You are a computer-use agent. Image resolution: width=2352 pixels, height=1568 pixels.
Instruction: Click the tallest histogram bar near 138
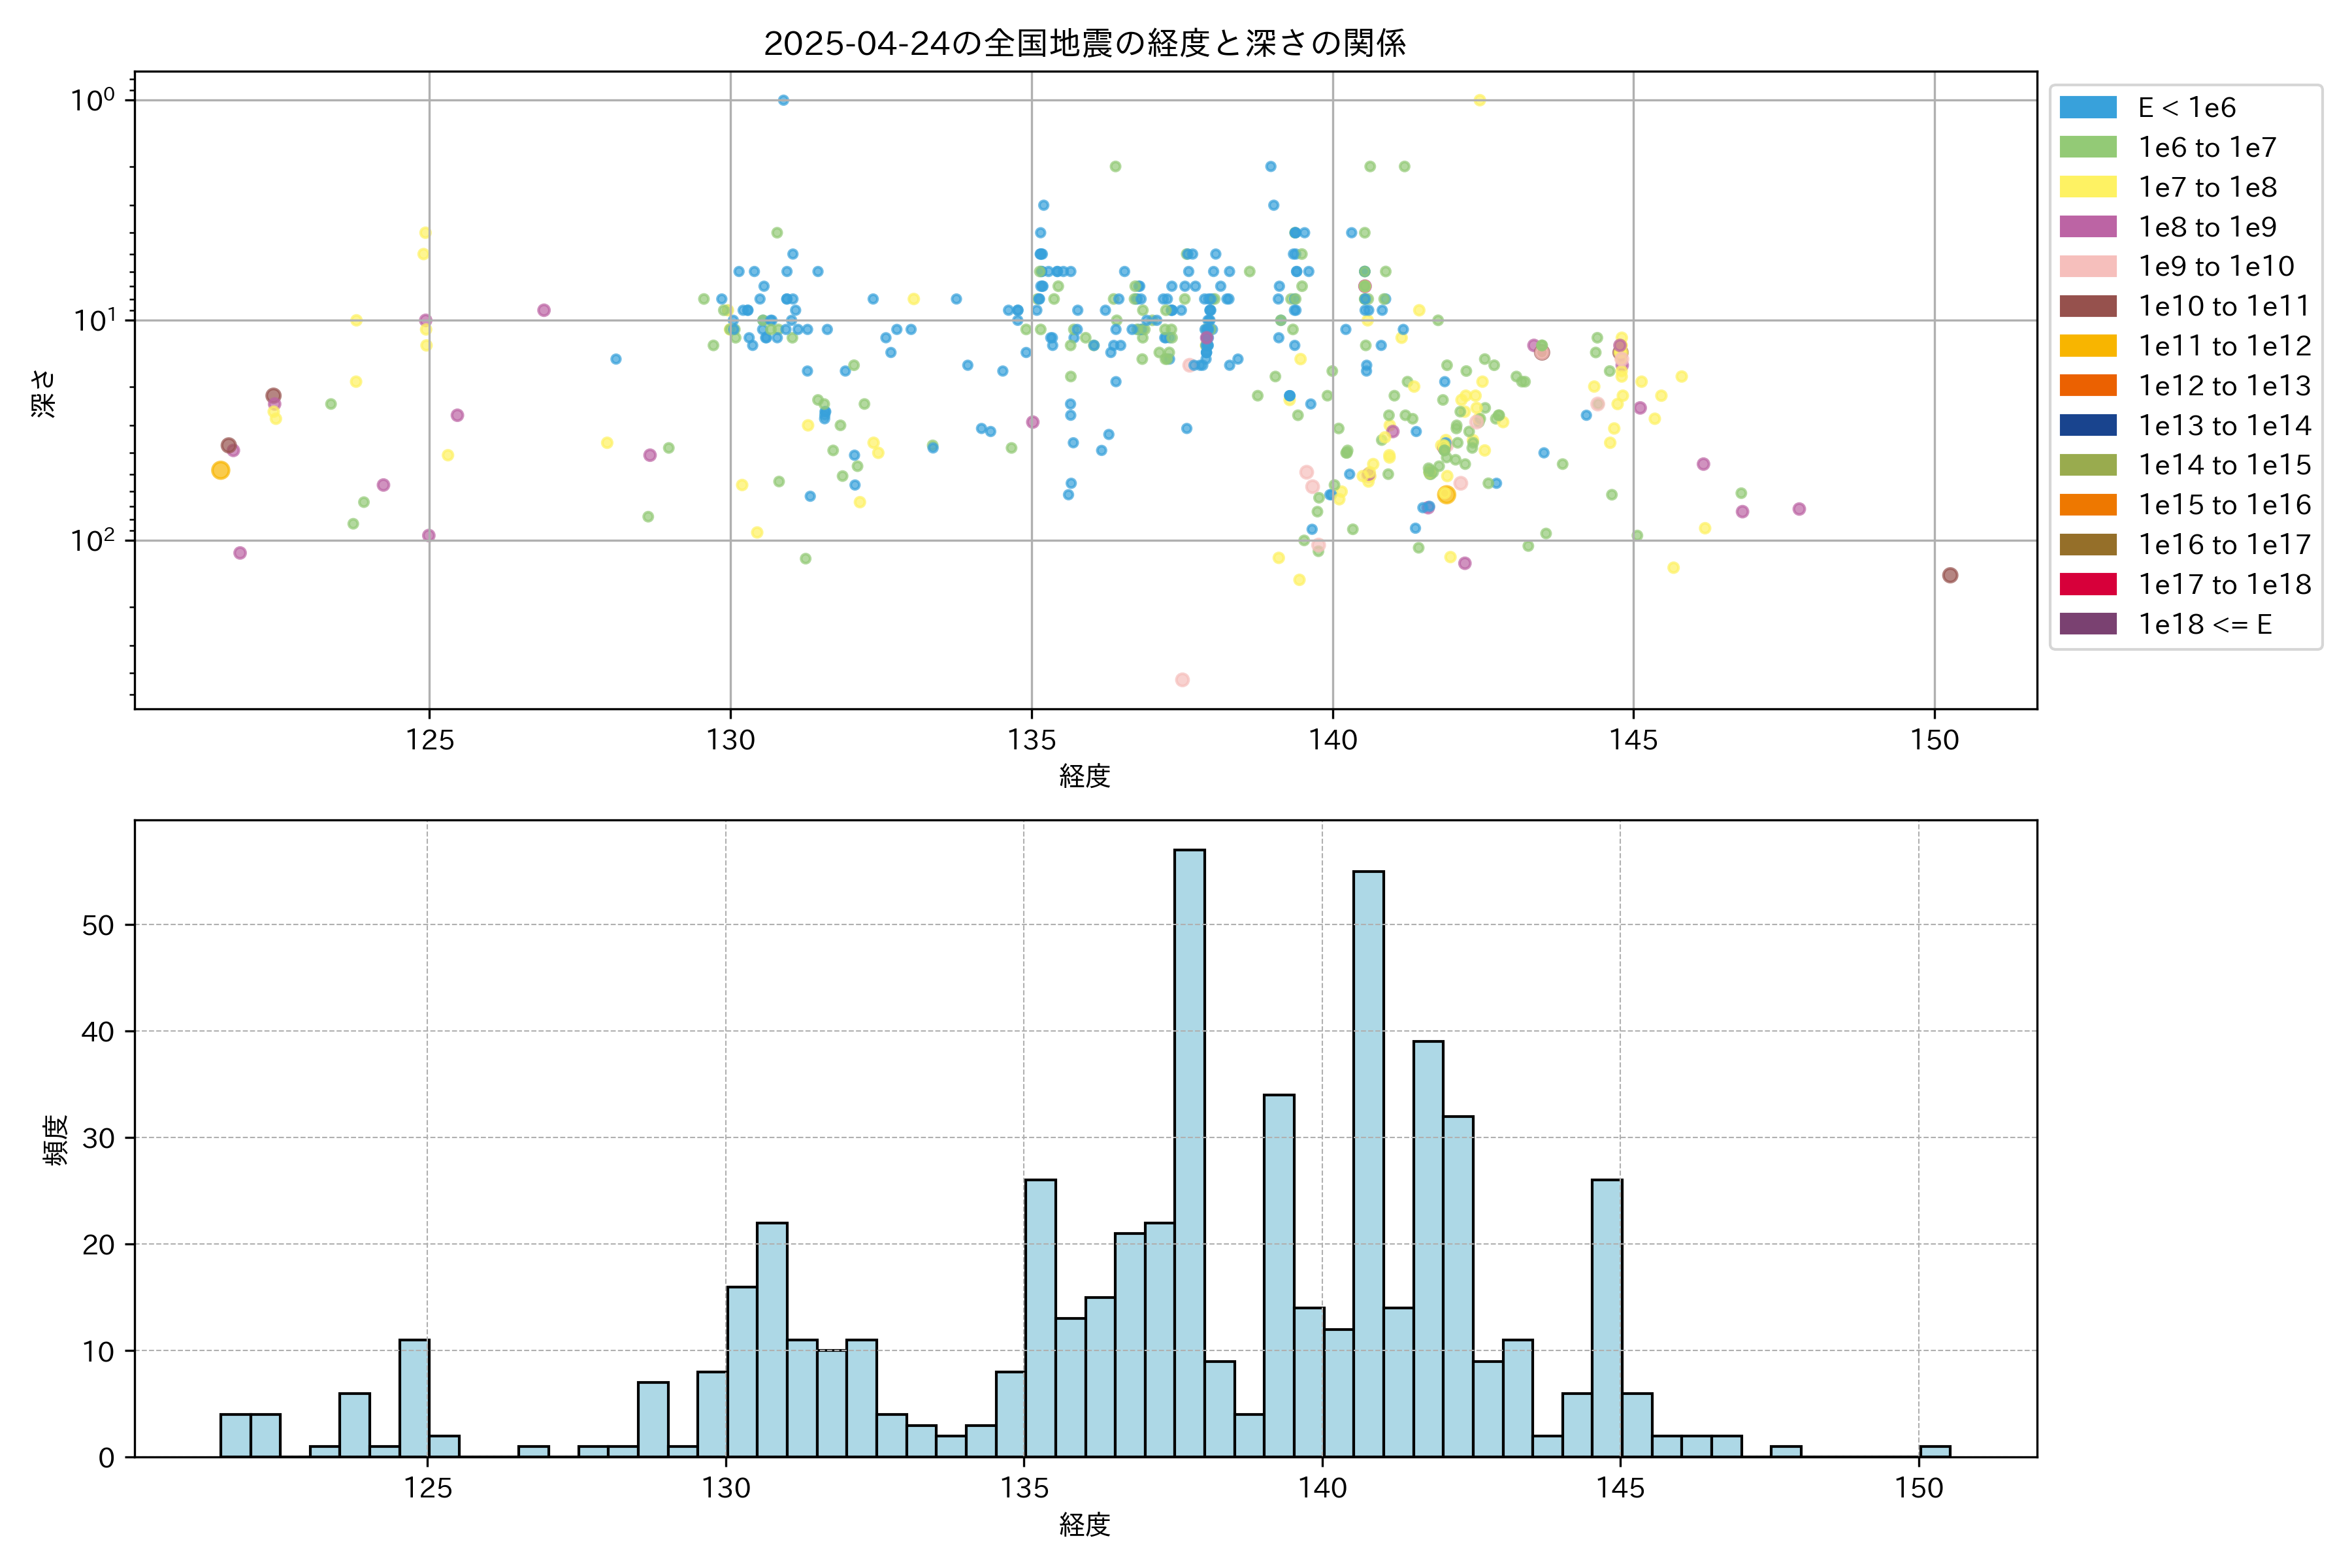(x=1189, y=1150)
